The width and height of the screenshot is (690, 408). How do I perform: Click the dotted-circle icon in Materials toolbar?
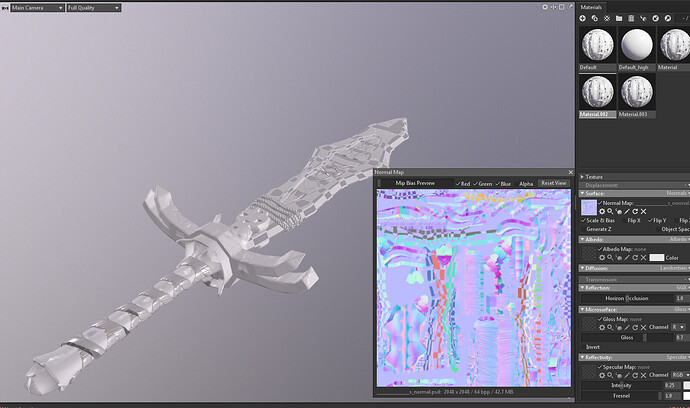(x=607, y=18)
